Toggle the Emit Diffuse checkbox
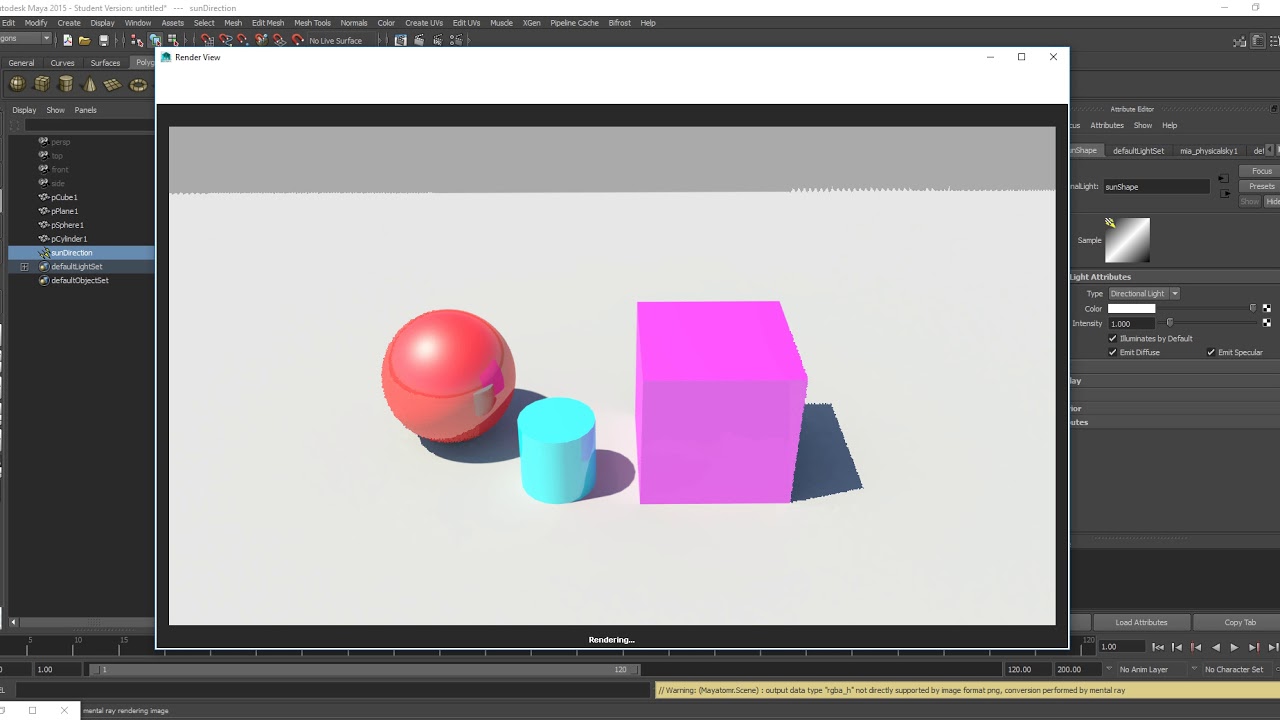Screen dimensions: 1280x720 coord(1113,352)
